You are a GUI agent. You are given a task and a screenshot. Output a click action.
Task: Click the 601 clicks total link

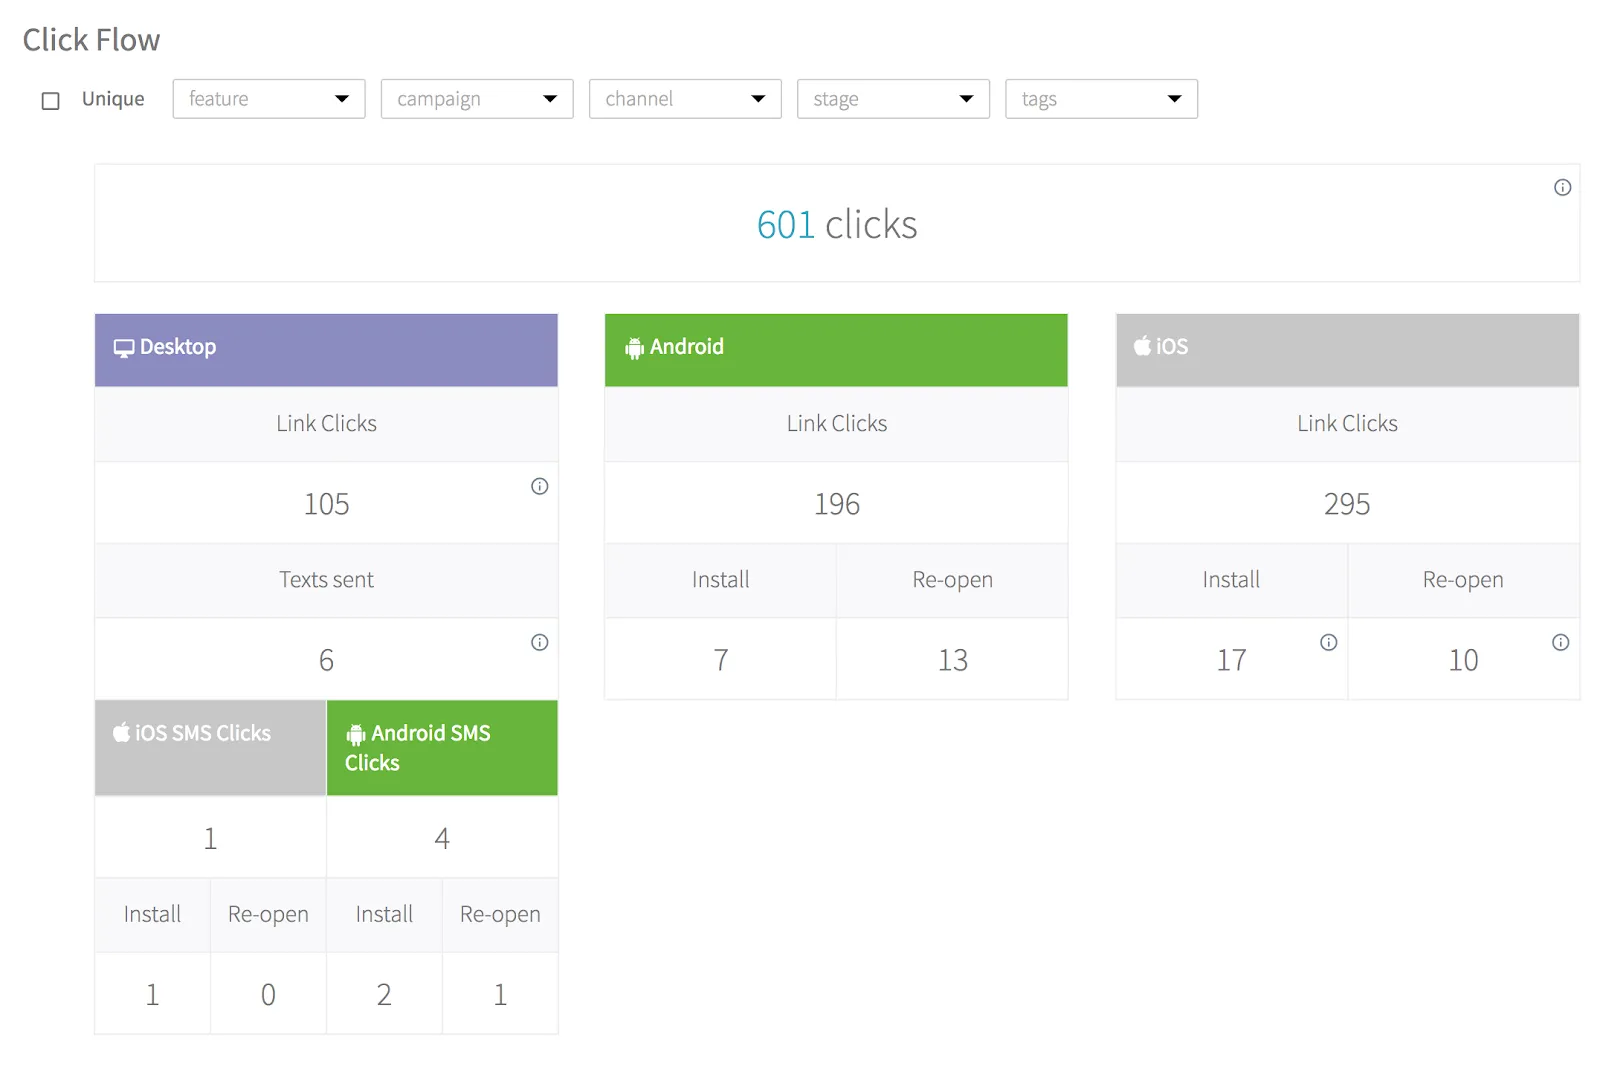(x=786, y=224)
